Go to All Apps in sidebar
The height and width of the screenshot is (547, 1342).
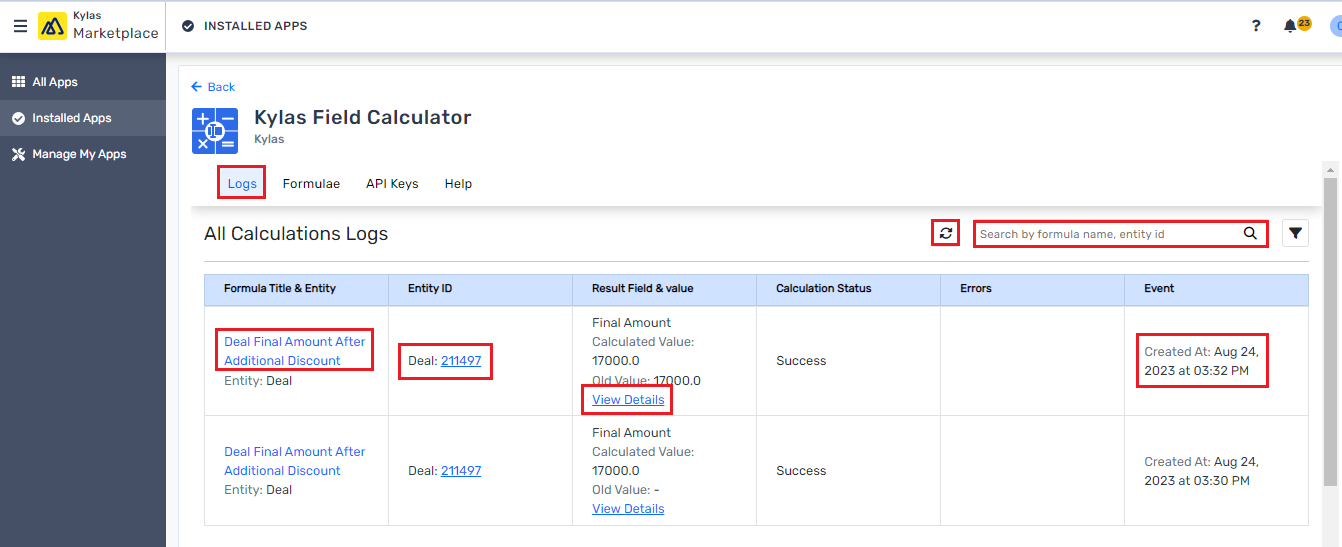55,82
